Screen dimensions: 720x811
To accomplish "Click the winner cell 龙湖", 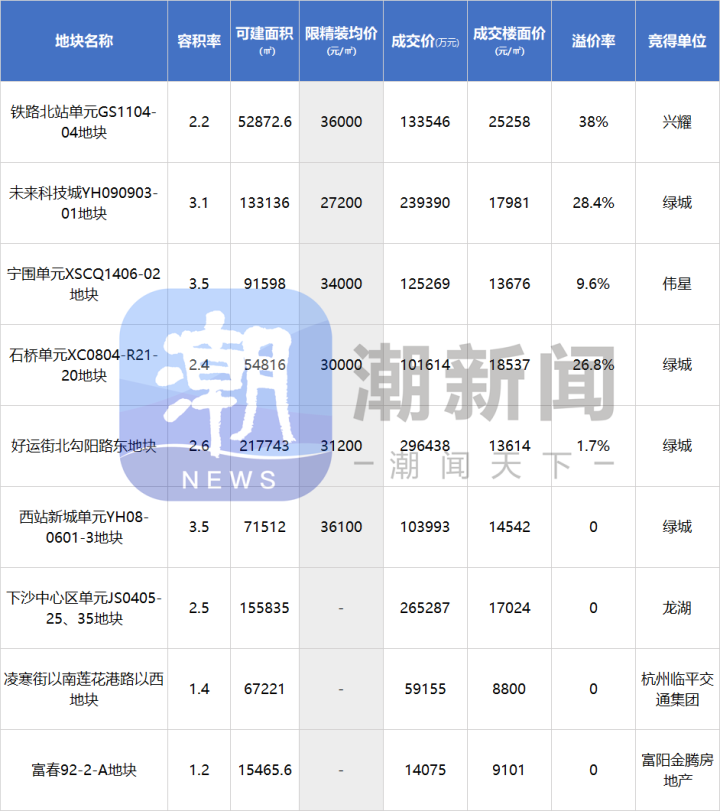I will [x=677, y=608].
